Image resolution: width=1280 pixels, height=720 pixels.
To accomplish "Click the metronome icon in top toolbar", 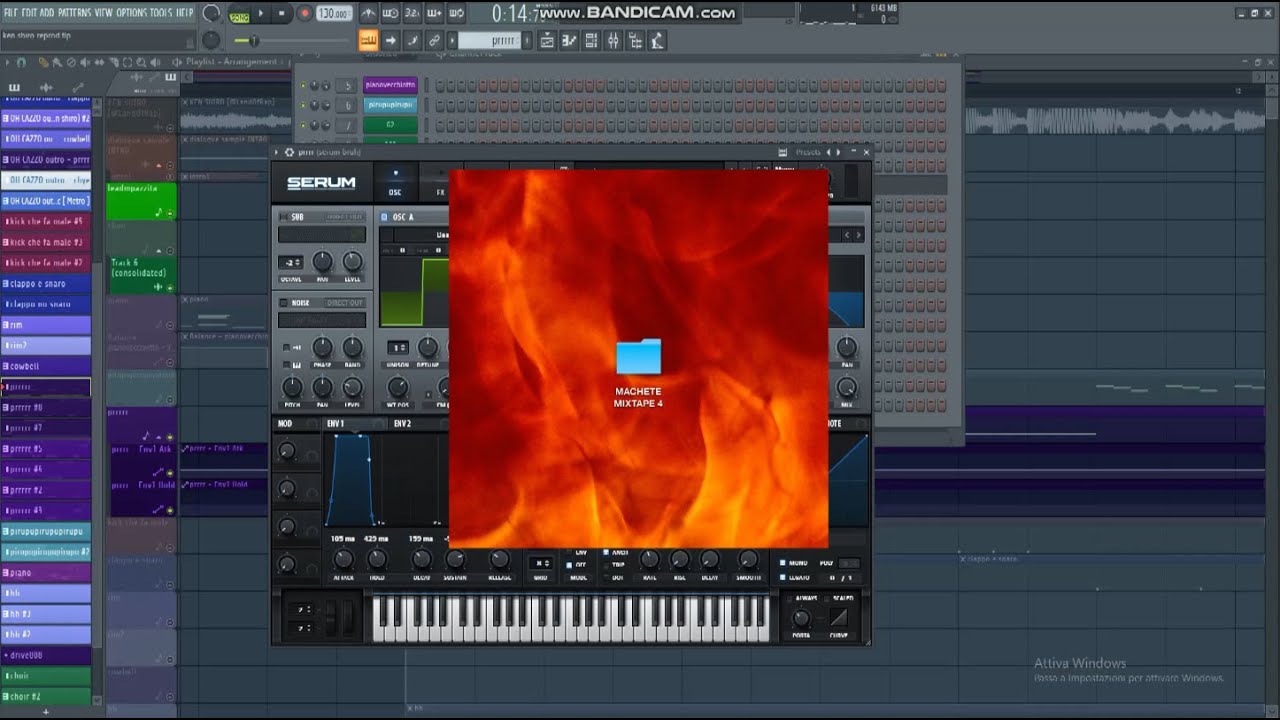I will tap(368, 14).
